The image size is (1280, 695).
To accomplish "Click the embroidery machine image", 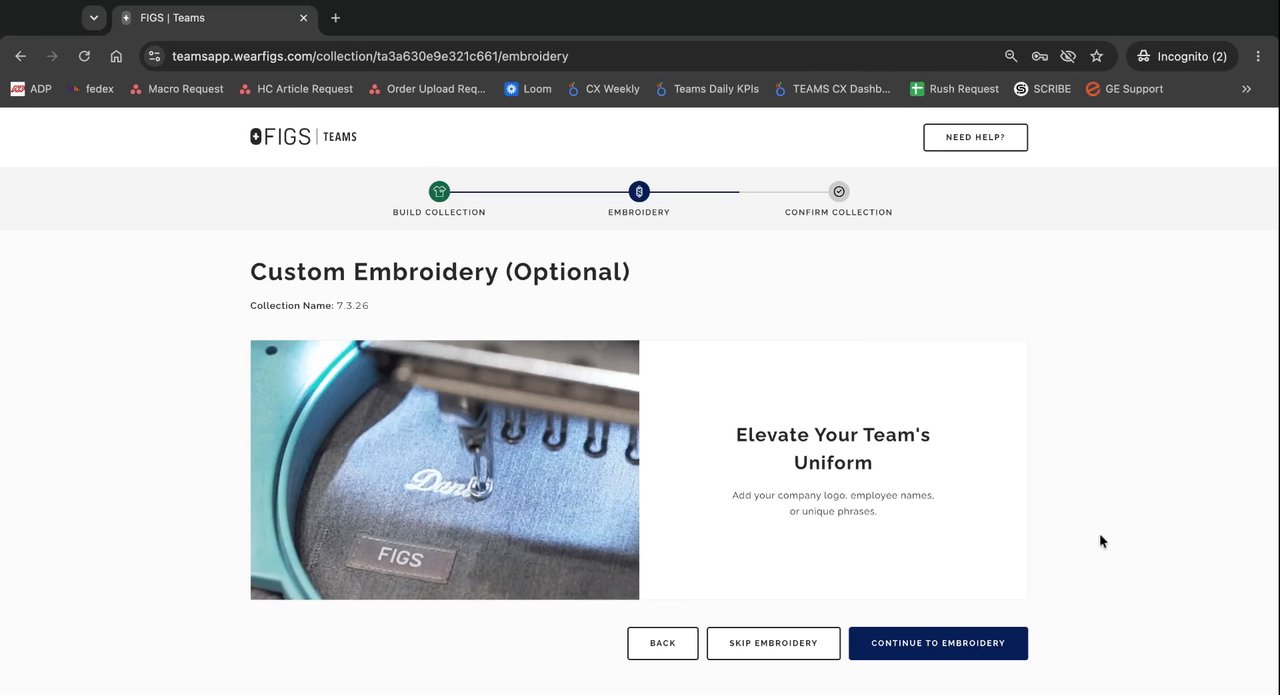I will pos(444,470).
